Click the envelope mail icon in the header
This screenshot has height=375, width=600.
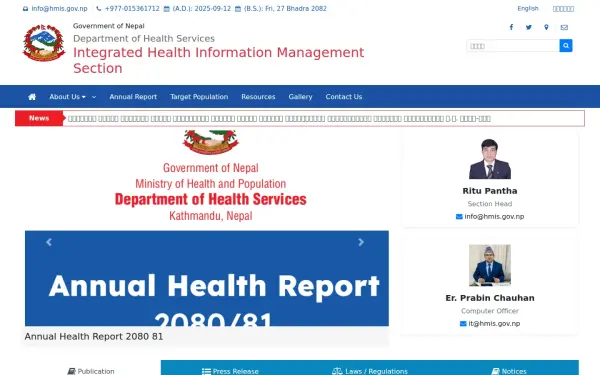pos(564,27)
